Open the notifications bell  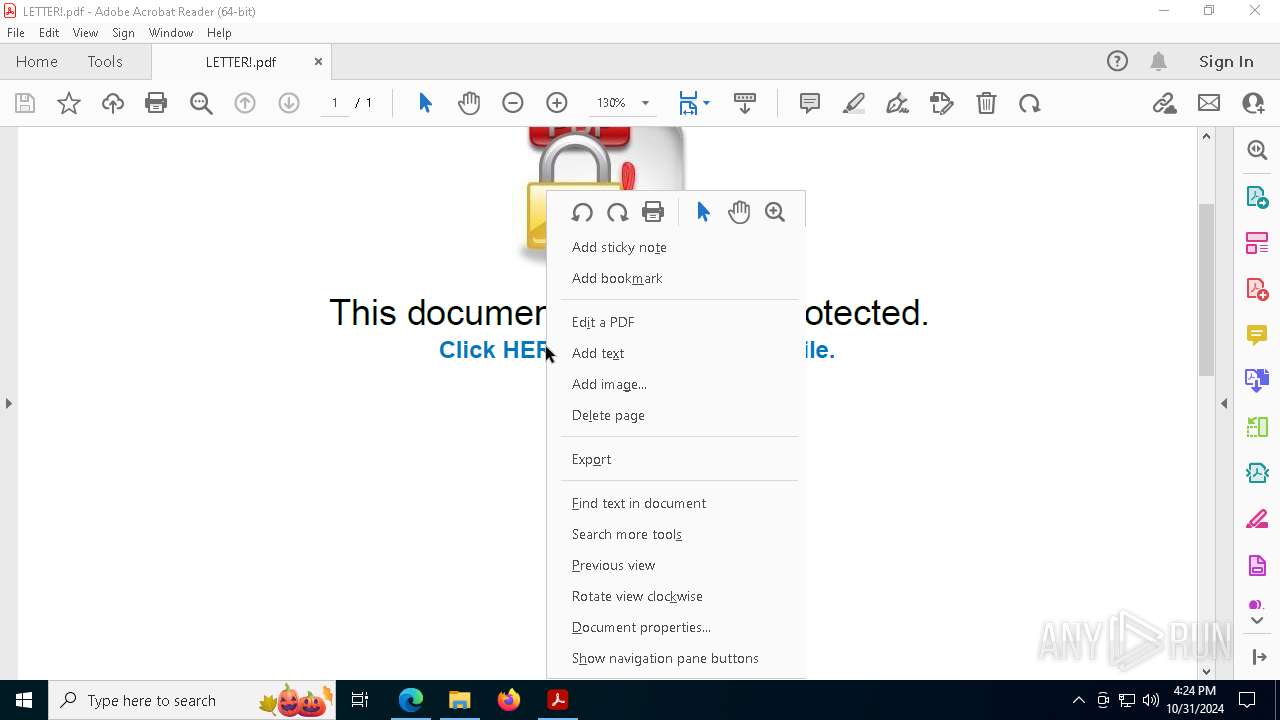(x=1158, y=61)
